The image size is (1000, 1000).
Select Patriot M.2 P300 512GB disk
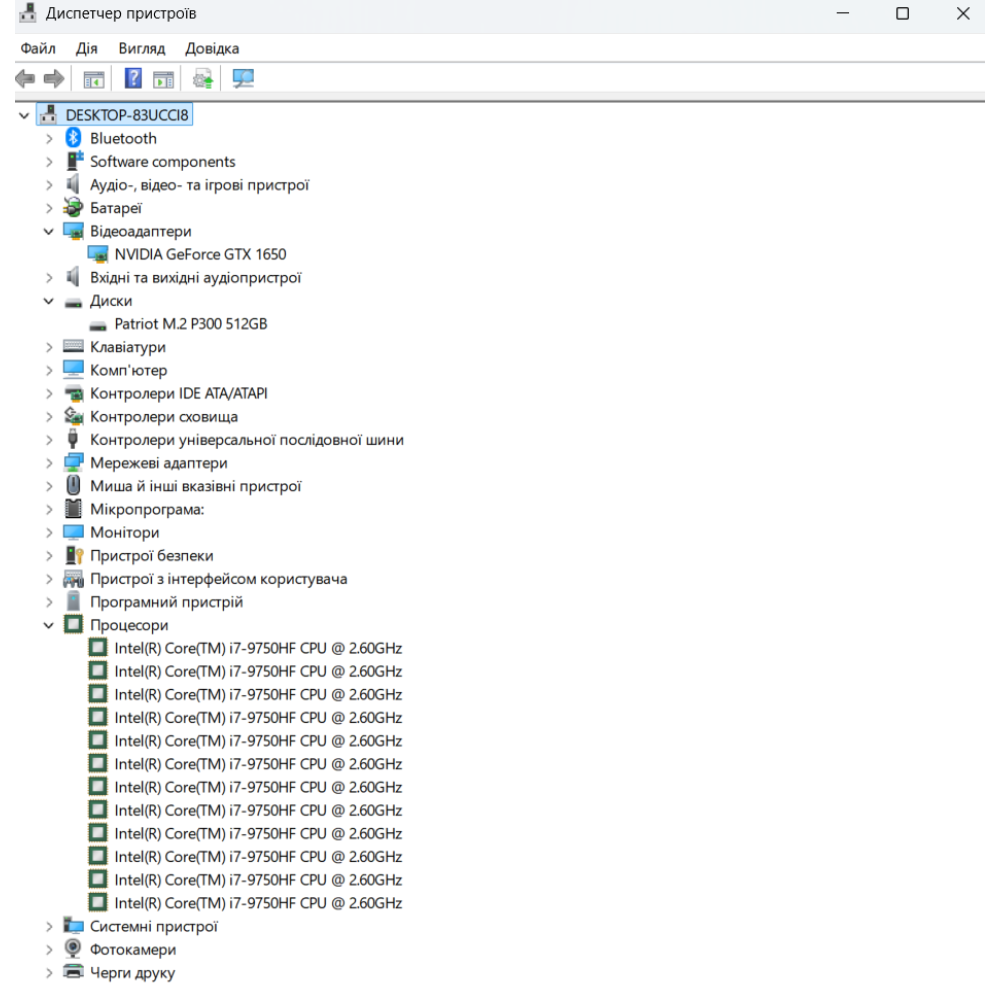[x=190, y=324]
